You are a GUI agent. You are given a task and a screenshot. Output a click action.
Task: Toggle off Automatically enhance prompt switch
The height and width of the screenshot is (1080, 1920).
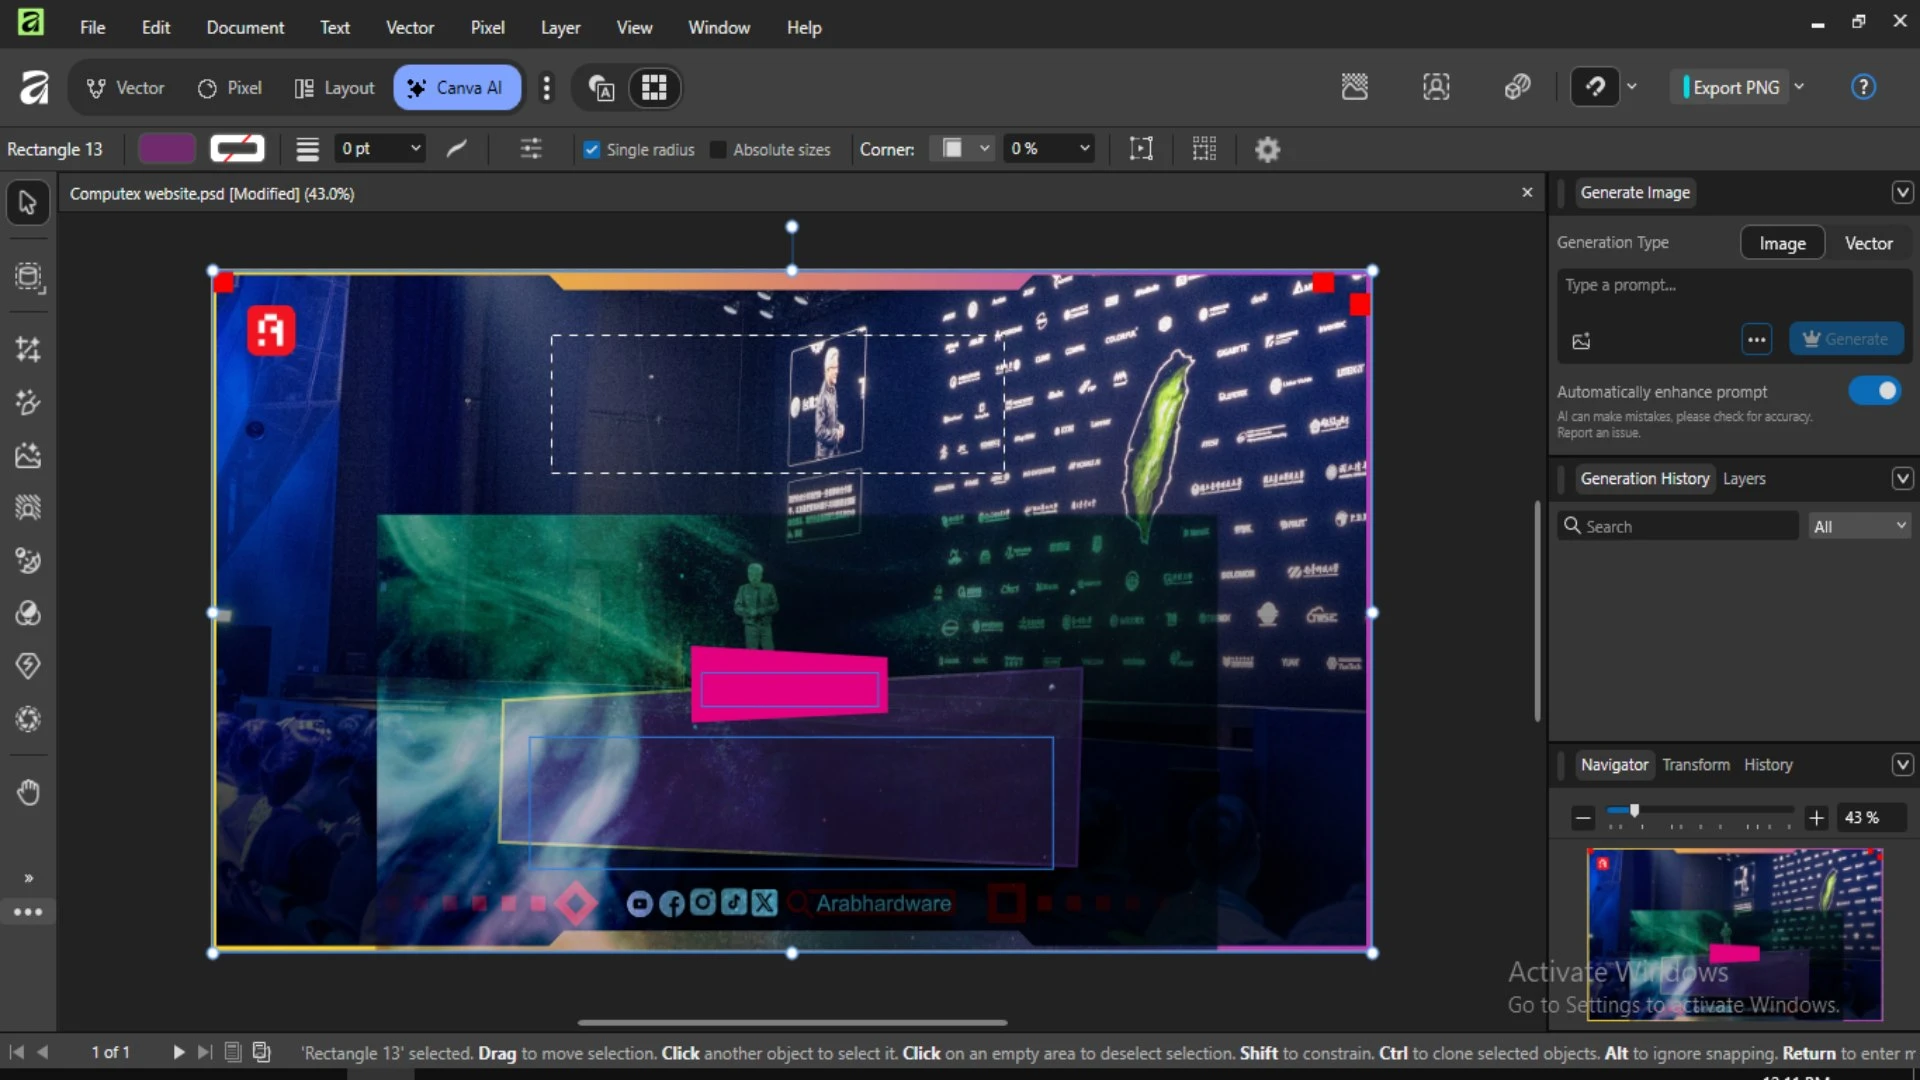pyautogui.click(x=1874, y=391)
